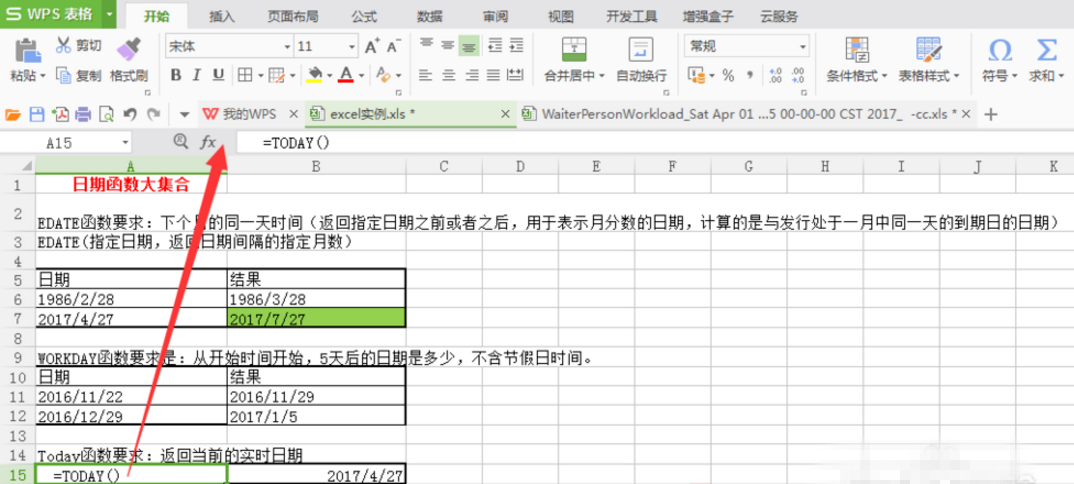
Task: Click the Format Painter (格式刷) icon
Action: (128, 51)
